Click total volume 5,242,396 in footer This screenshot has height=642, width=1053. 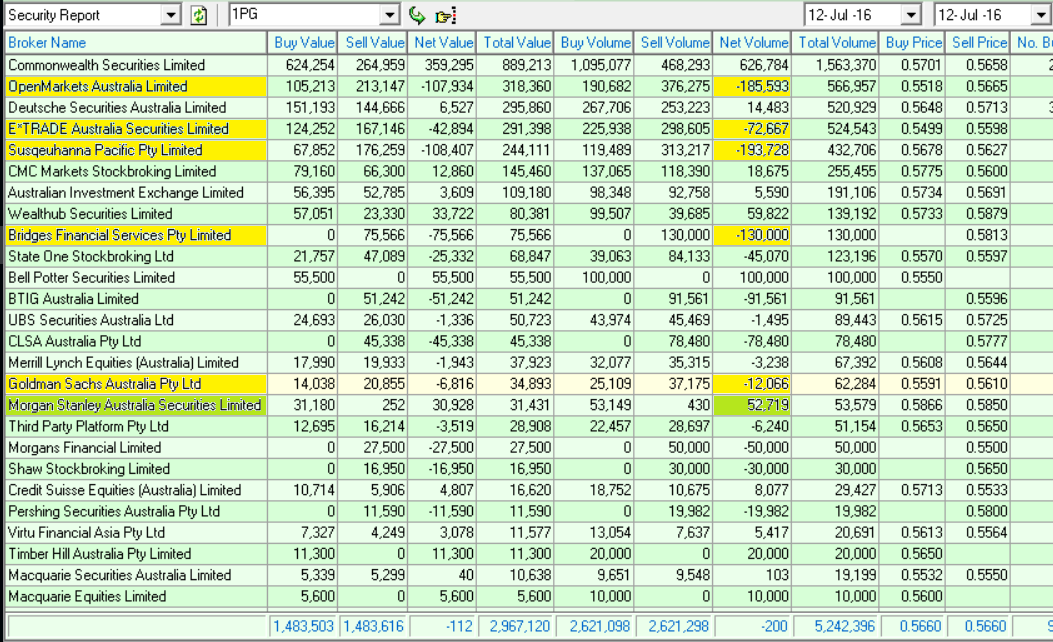click(835, 627)
